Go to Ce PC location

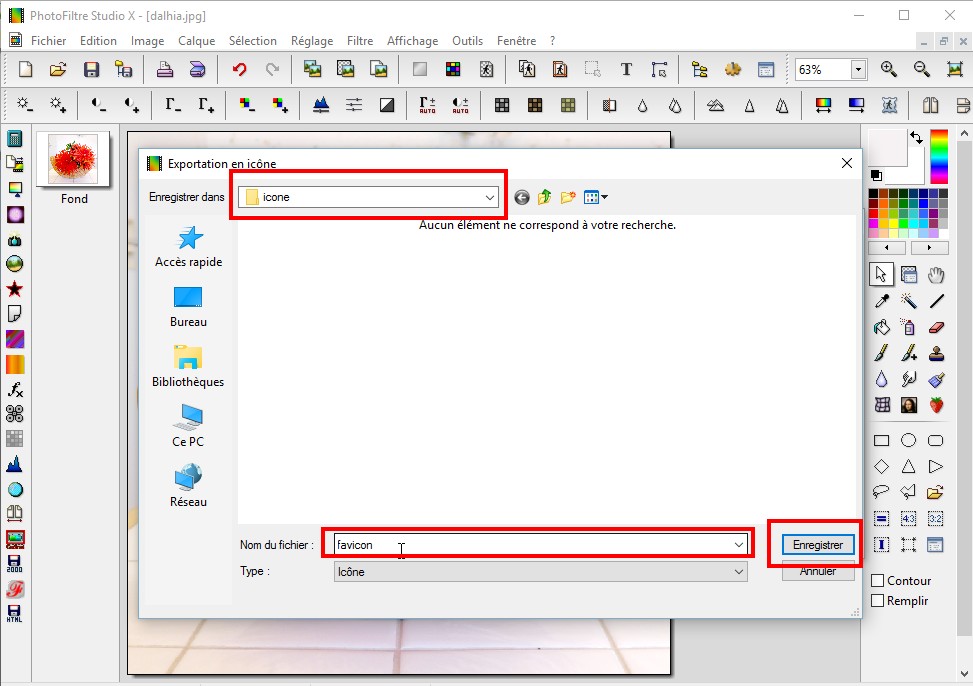[x=189, y=426]
